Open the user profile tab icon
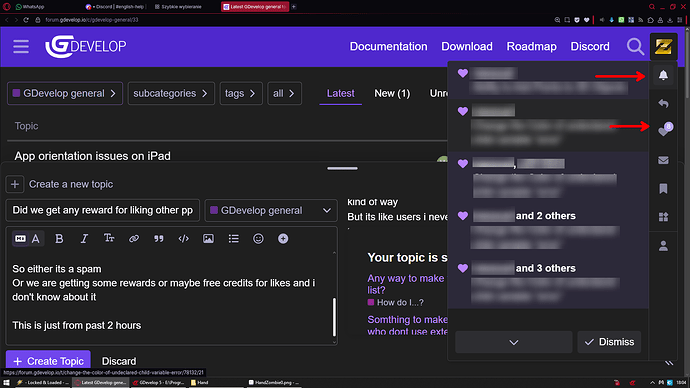The height and width of the screenshot is (388, 690). (663, 246)
